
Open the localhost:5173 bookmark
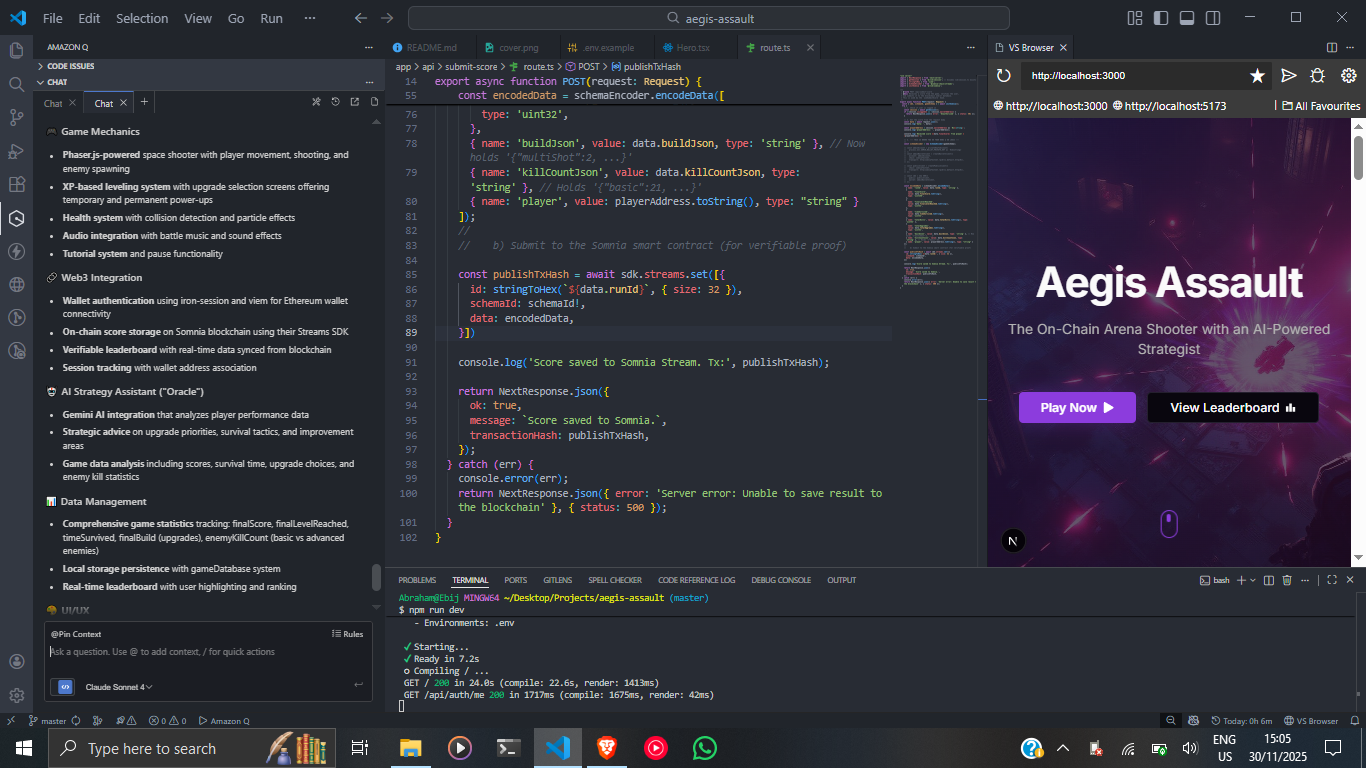click(x=1168, y=106)
